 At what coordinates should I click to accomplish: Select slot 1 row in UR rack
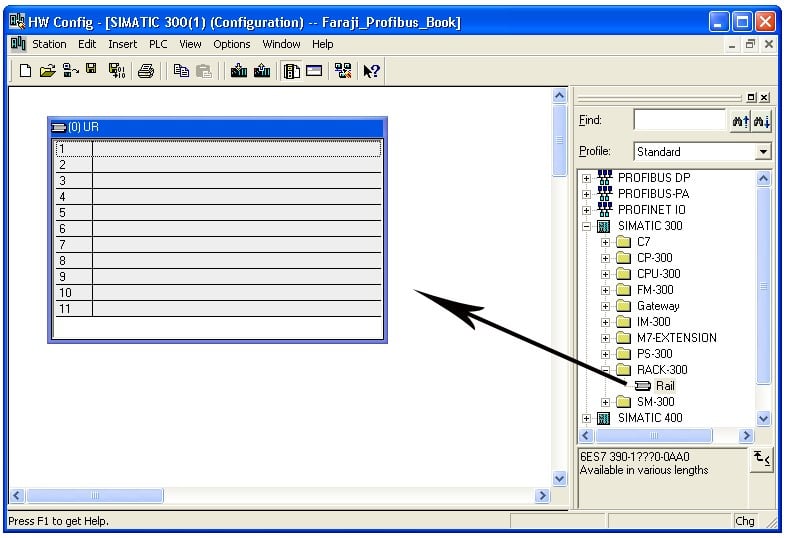218,149
